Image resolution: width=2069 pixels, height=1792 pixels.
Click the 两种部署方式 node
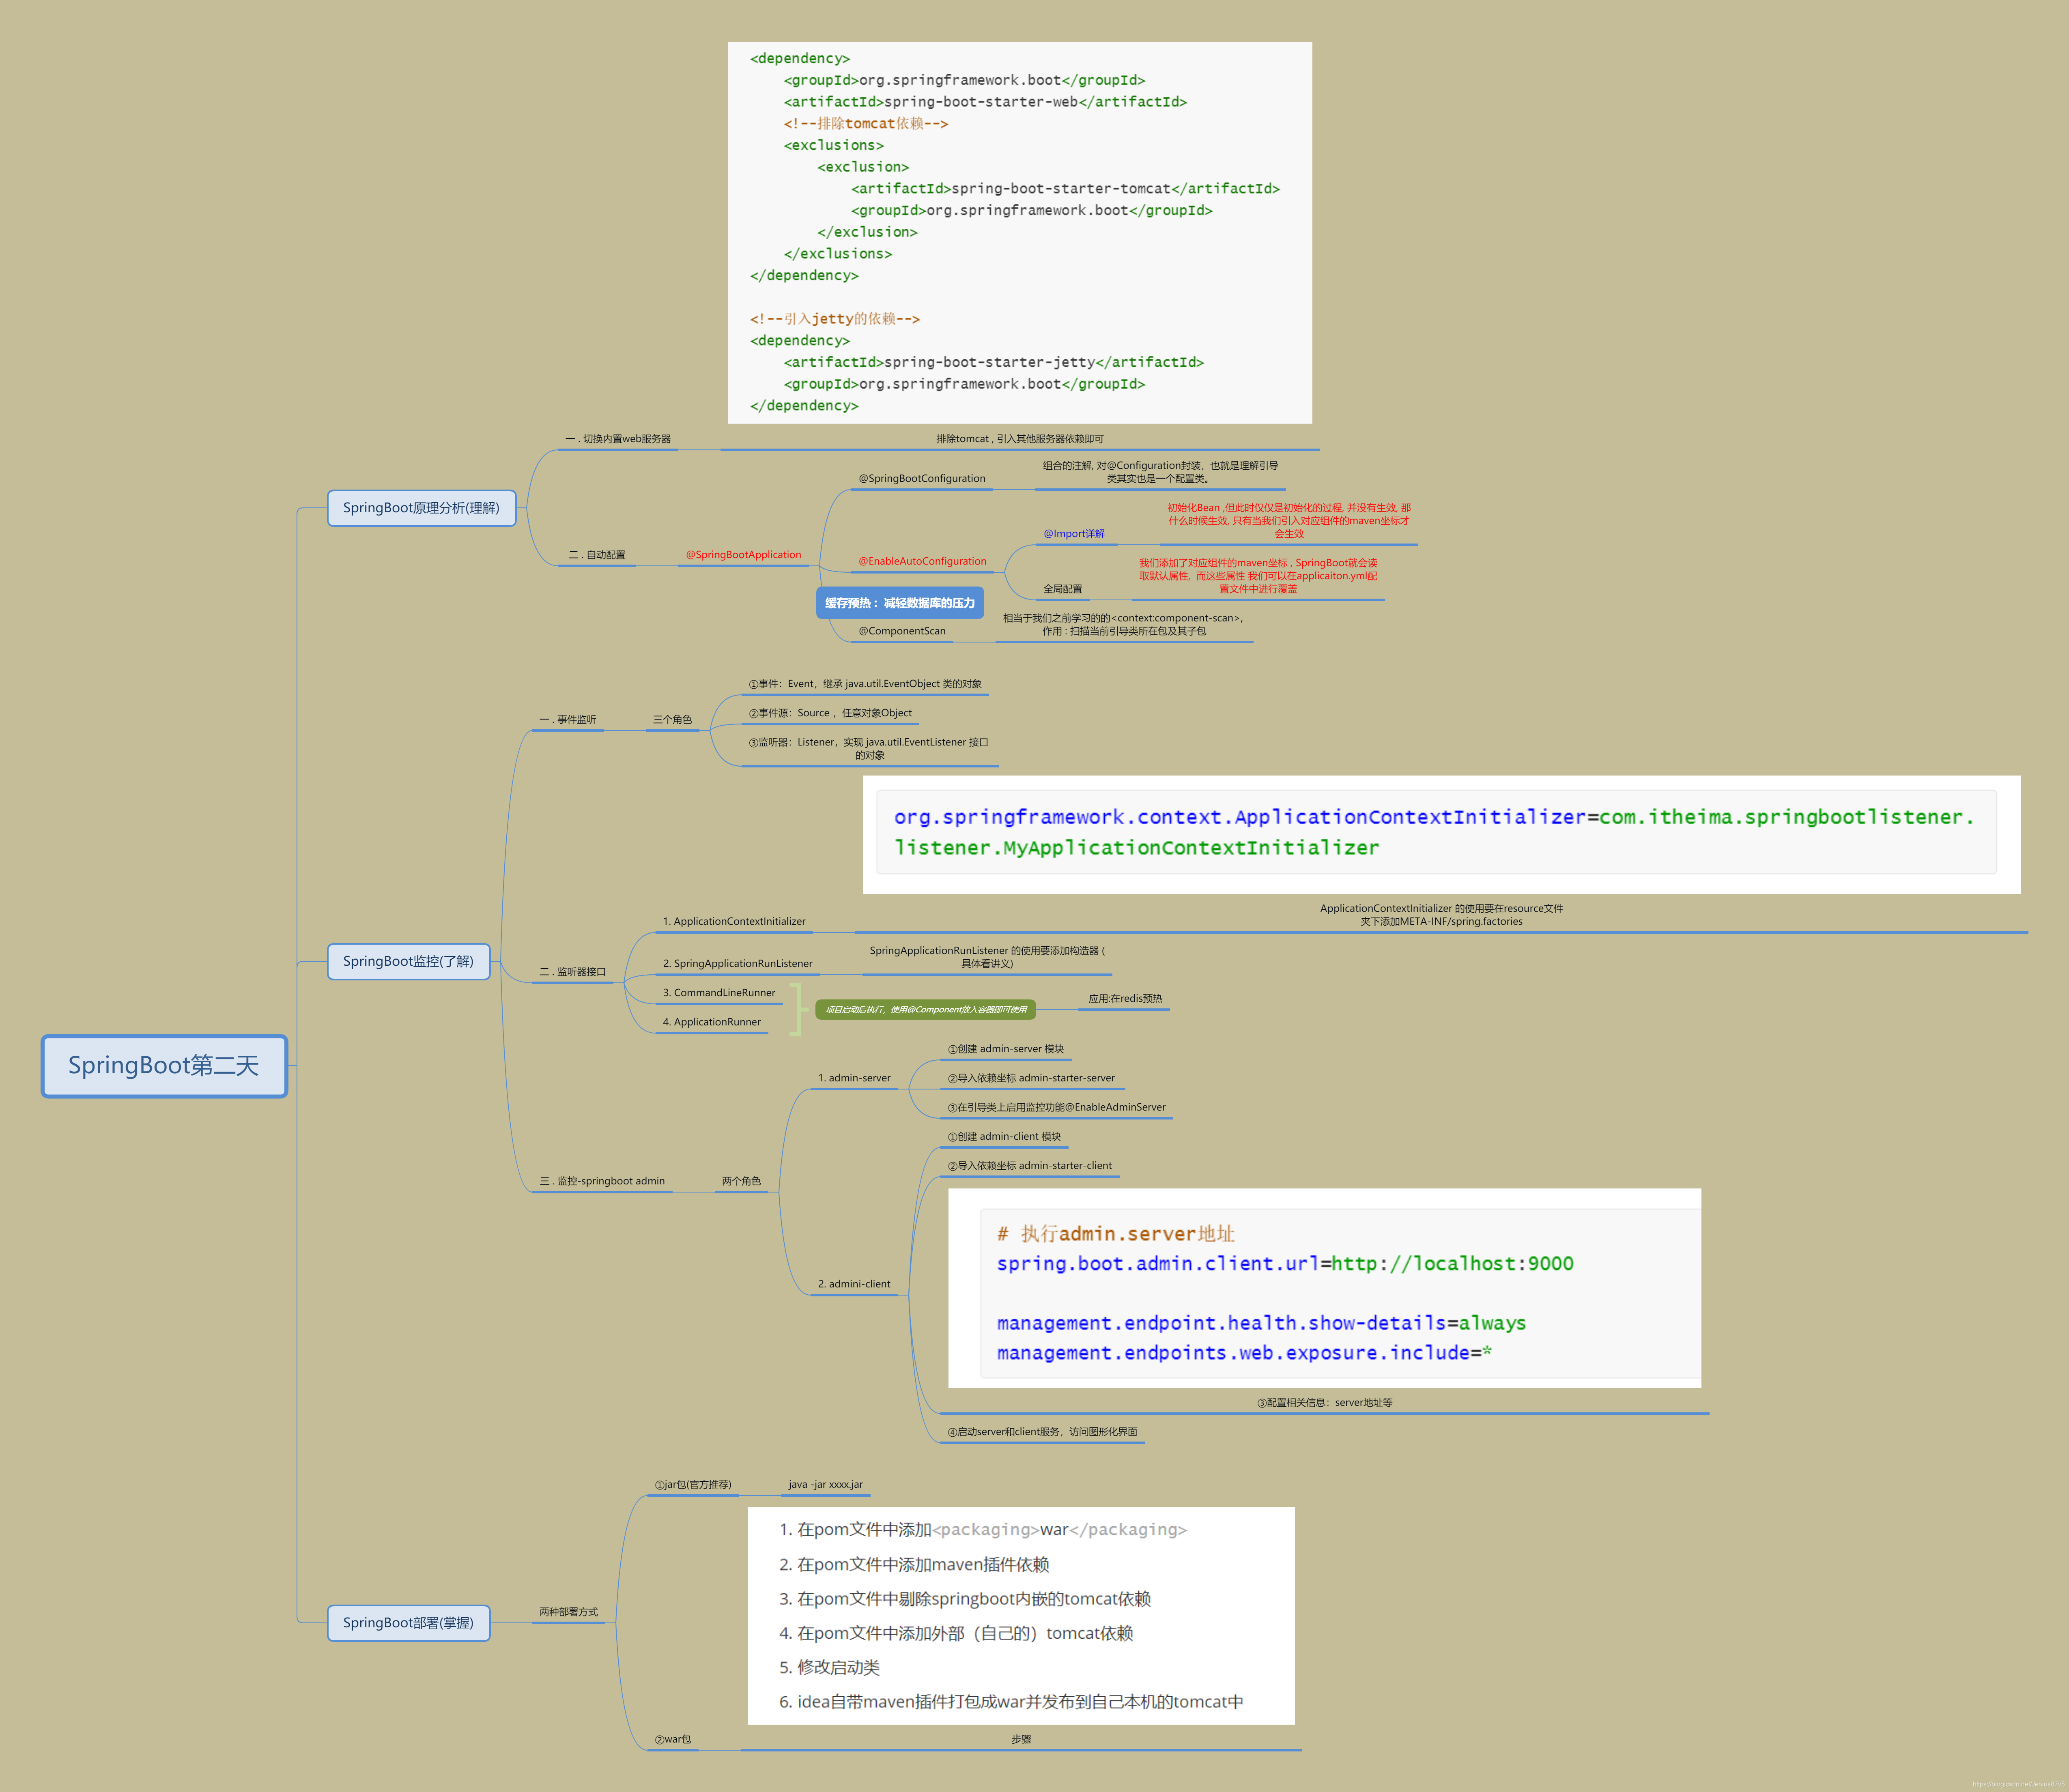pos(568,1612)
